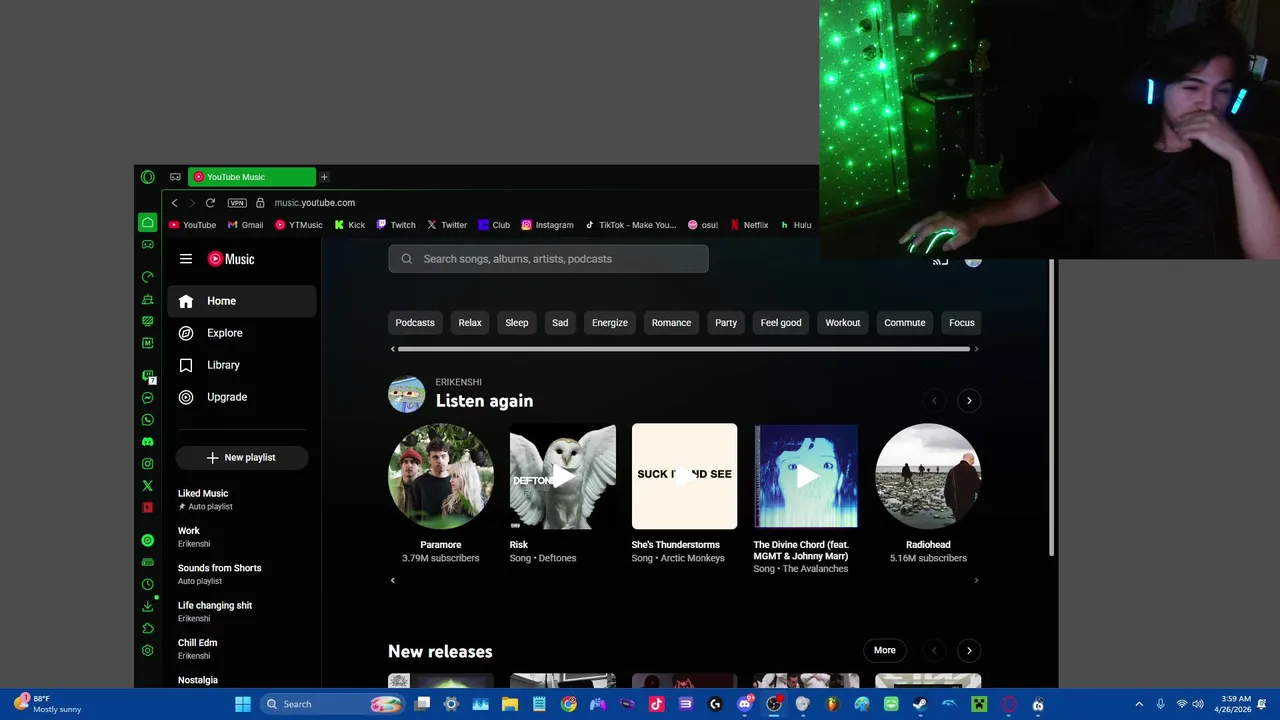The height and width of the screenshot is (720, 1280).
Task: Toggle the VPN badge in address bar
Action: point(237,203)
